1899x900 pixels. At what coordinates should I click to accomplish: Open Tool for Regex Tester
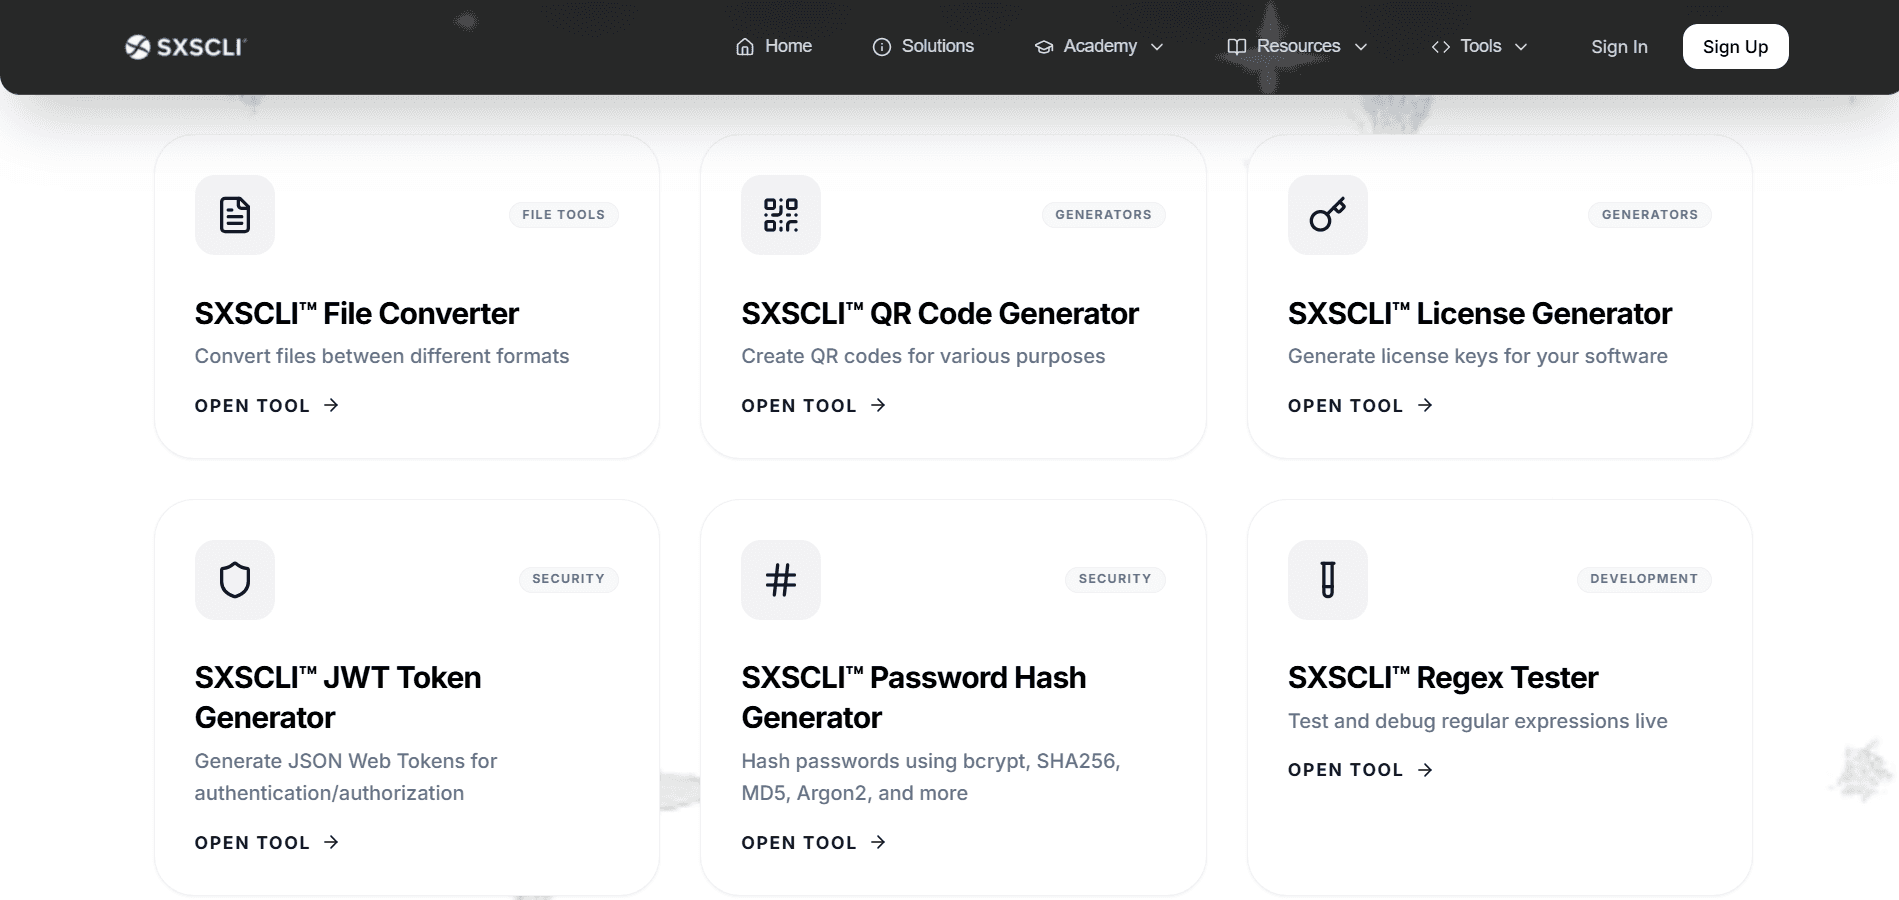[1346, 770]
